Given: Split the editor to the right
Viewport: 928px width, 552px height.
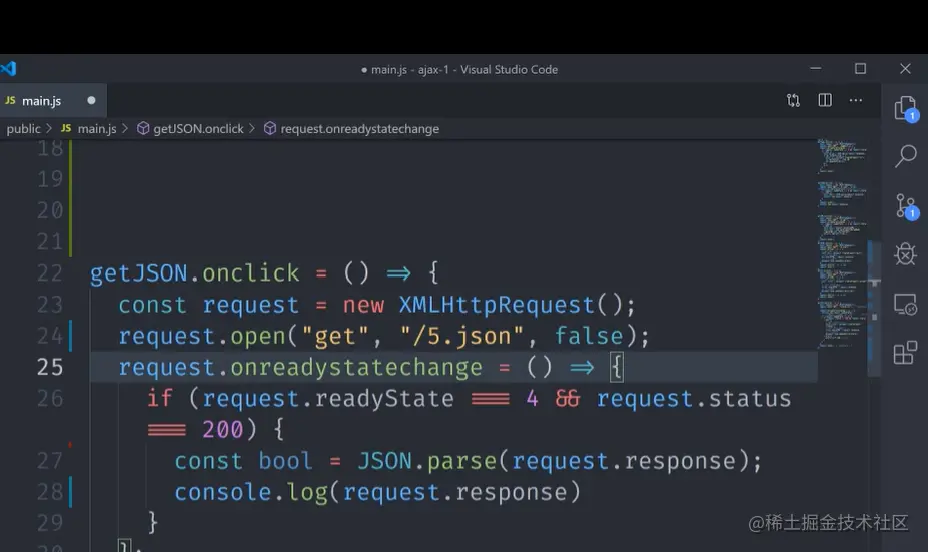Looking at the screenshot, I should coord(825,100).
